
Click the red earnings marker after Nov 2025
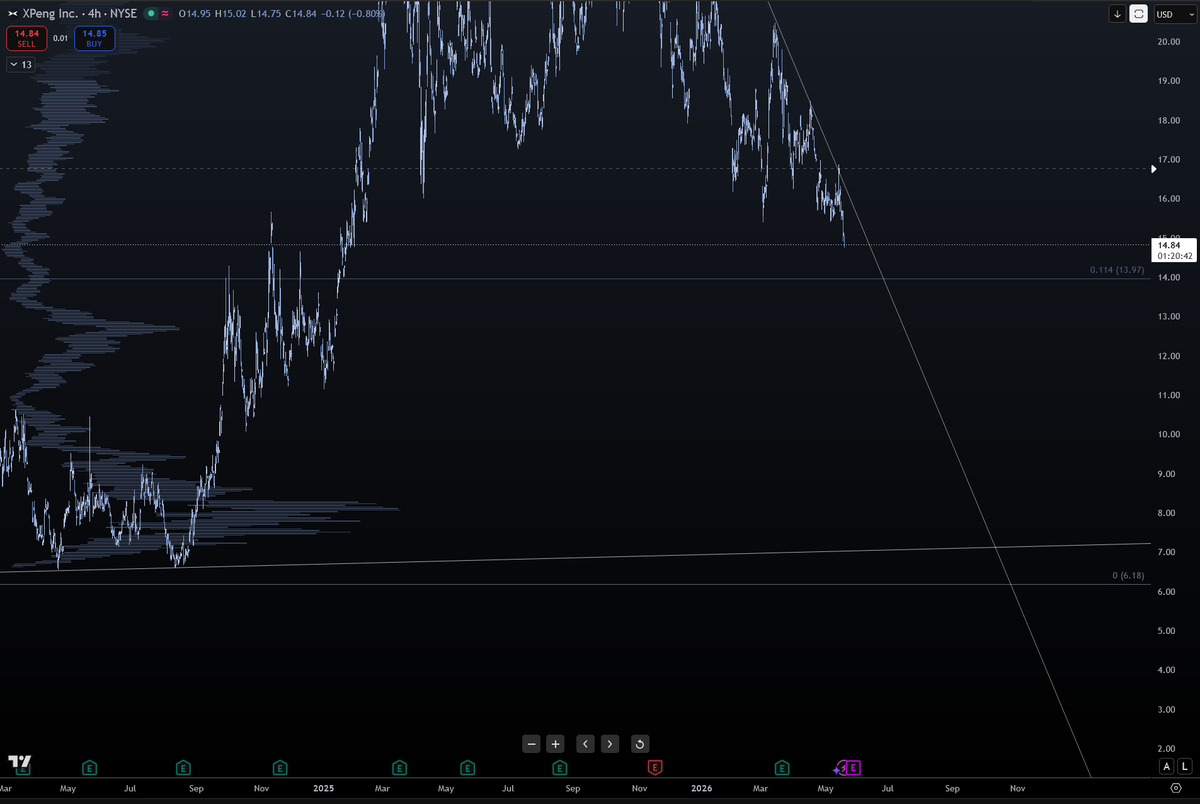click(x=654, y=768)
